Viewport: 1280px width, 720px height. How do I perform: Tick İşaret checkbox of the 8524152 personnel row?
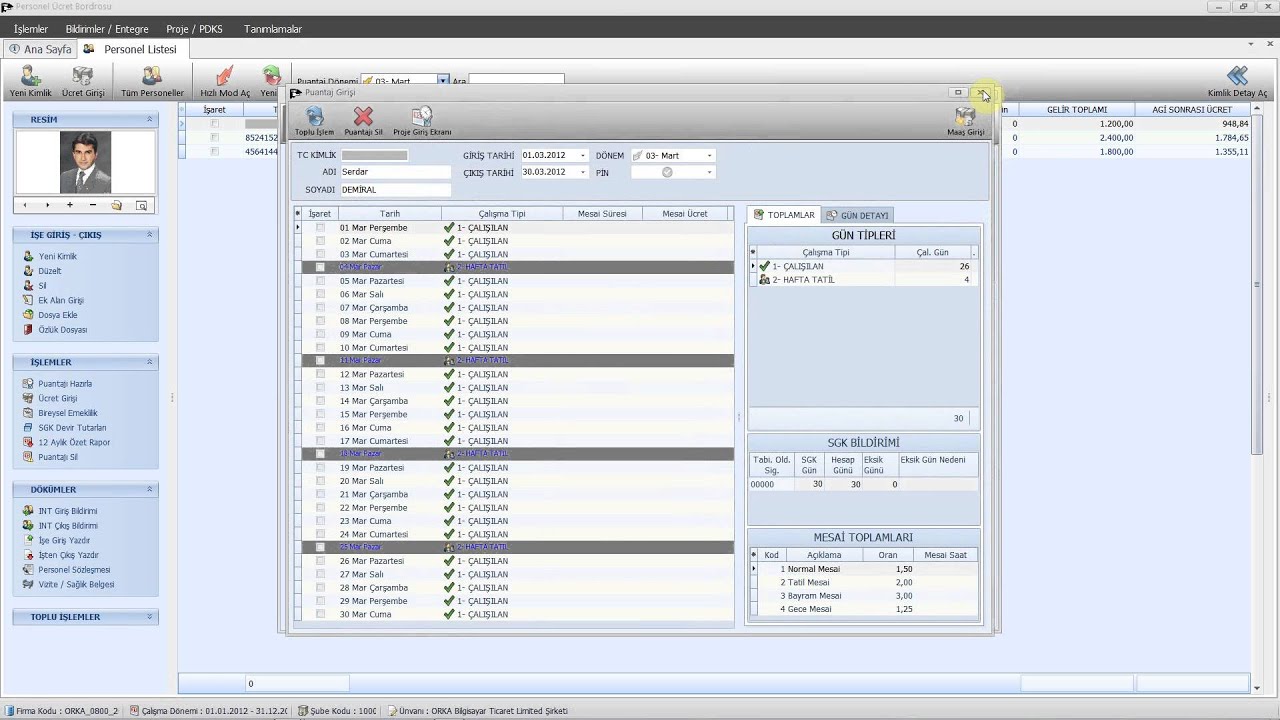pyautogui.click(x=214, y=138)
